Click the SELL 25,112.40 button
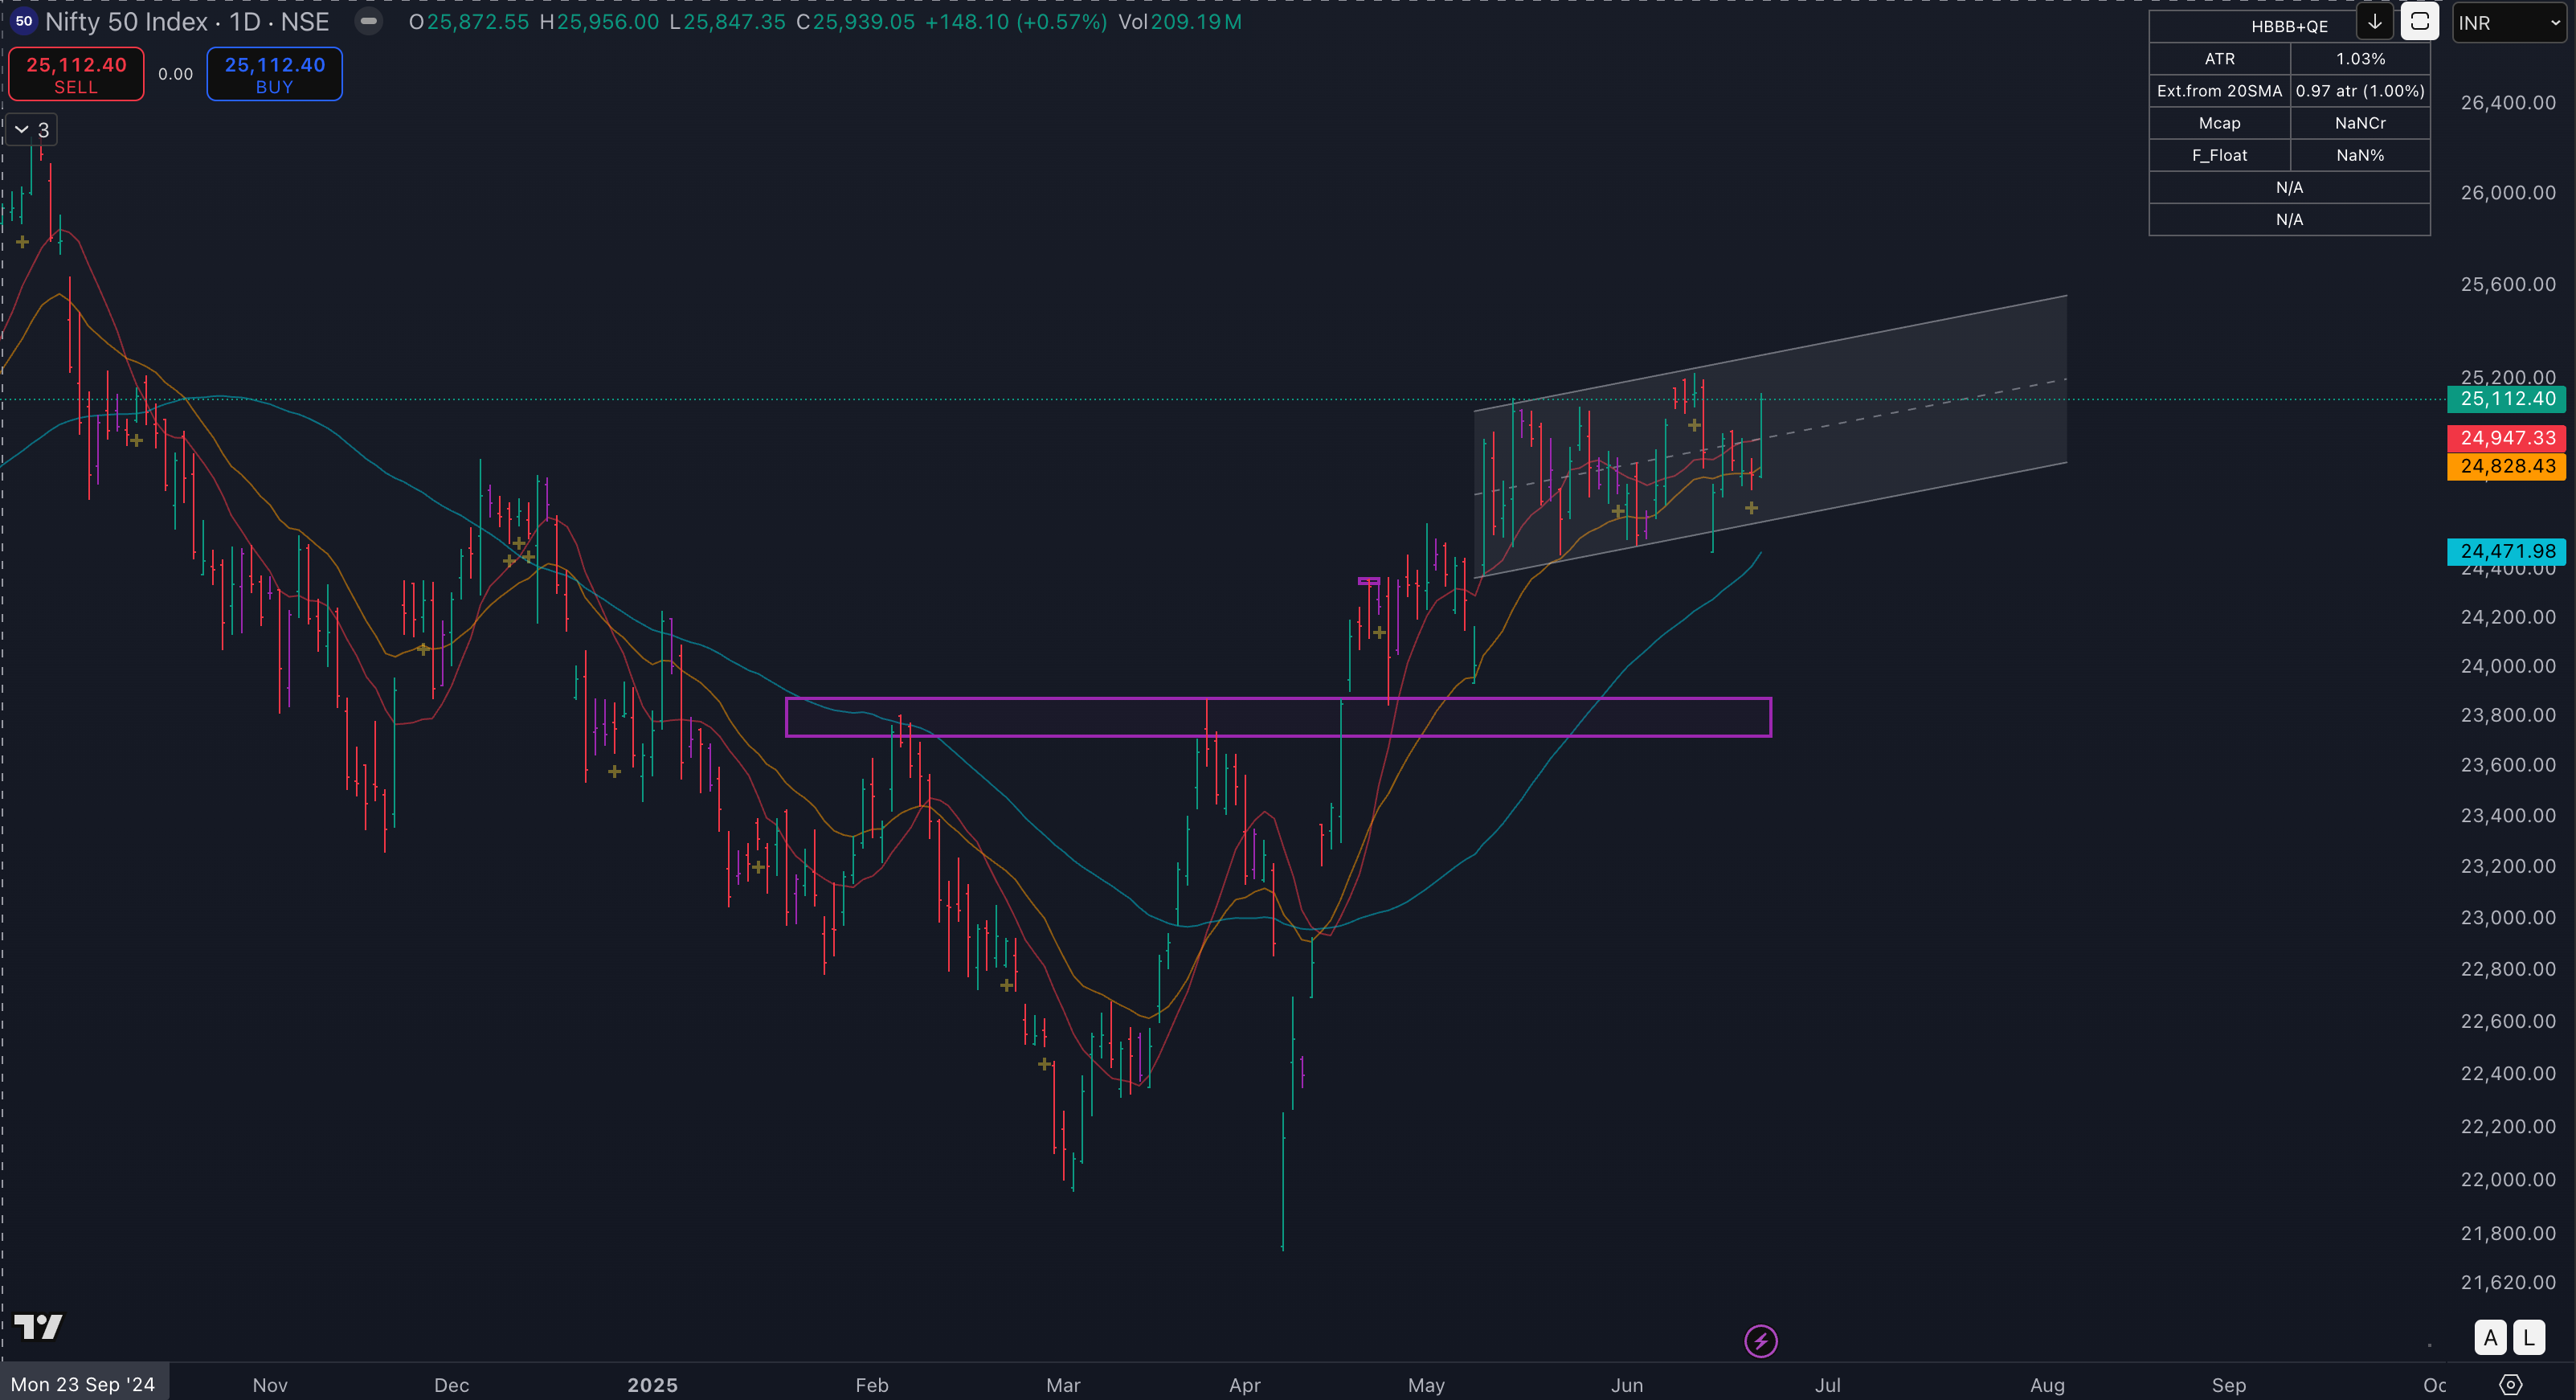The width and height of the screenshot is (2576, 1400). click(76, 74)
